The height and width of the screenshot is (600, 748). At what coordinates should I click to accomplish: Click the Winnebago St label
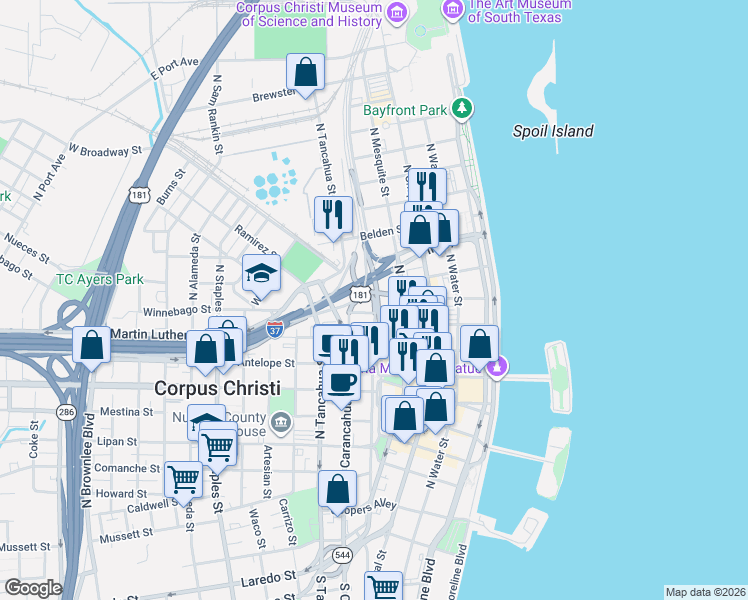(177, 311)
